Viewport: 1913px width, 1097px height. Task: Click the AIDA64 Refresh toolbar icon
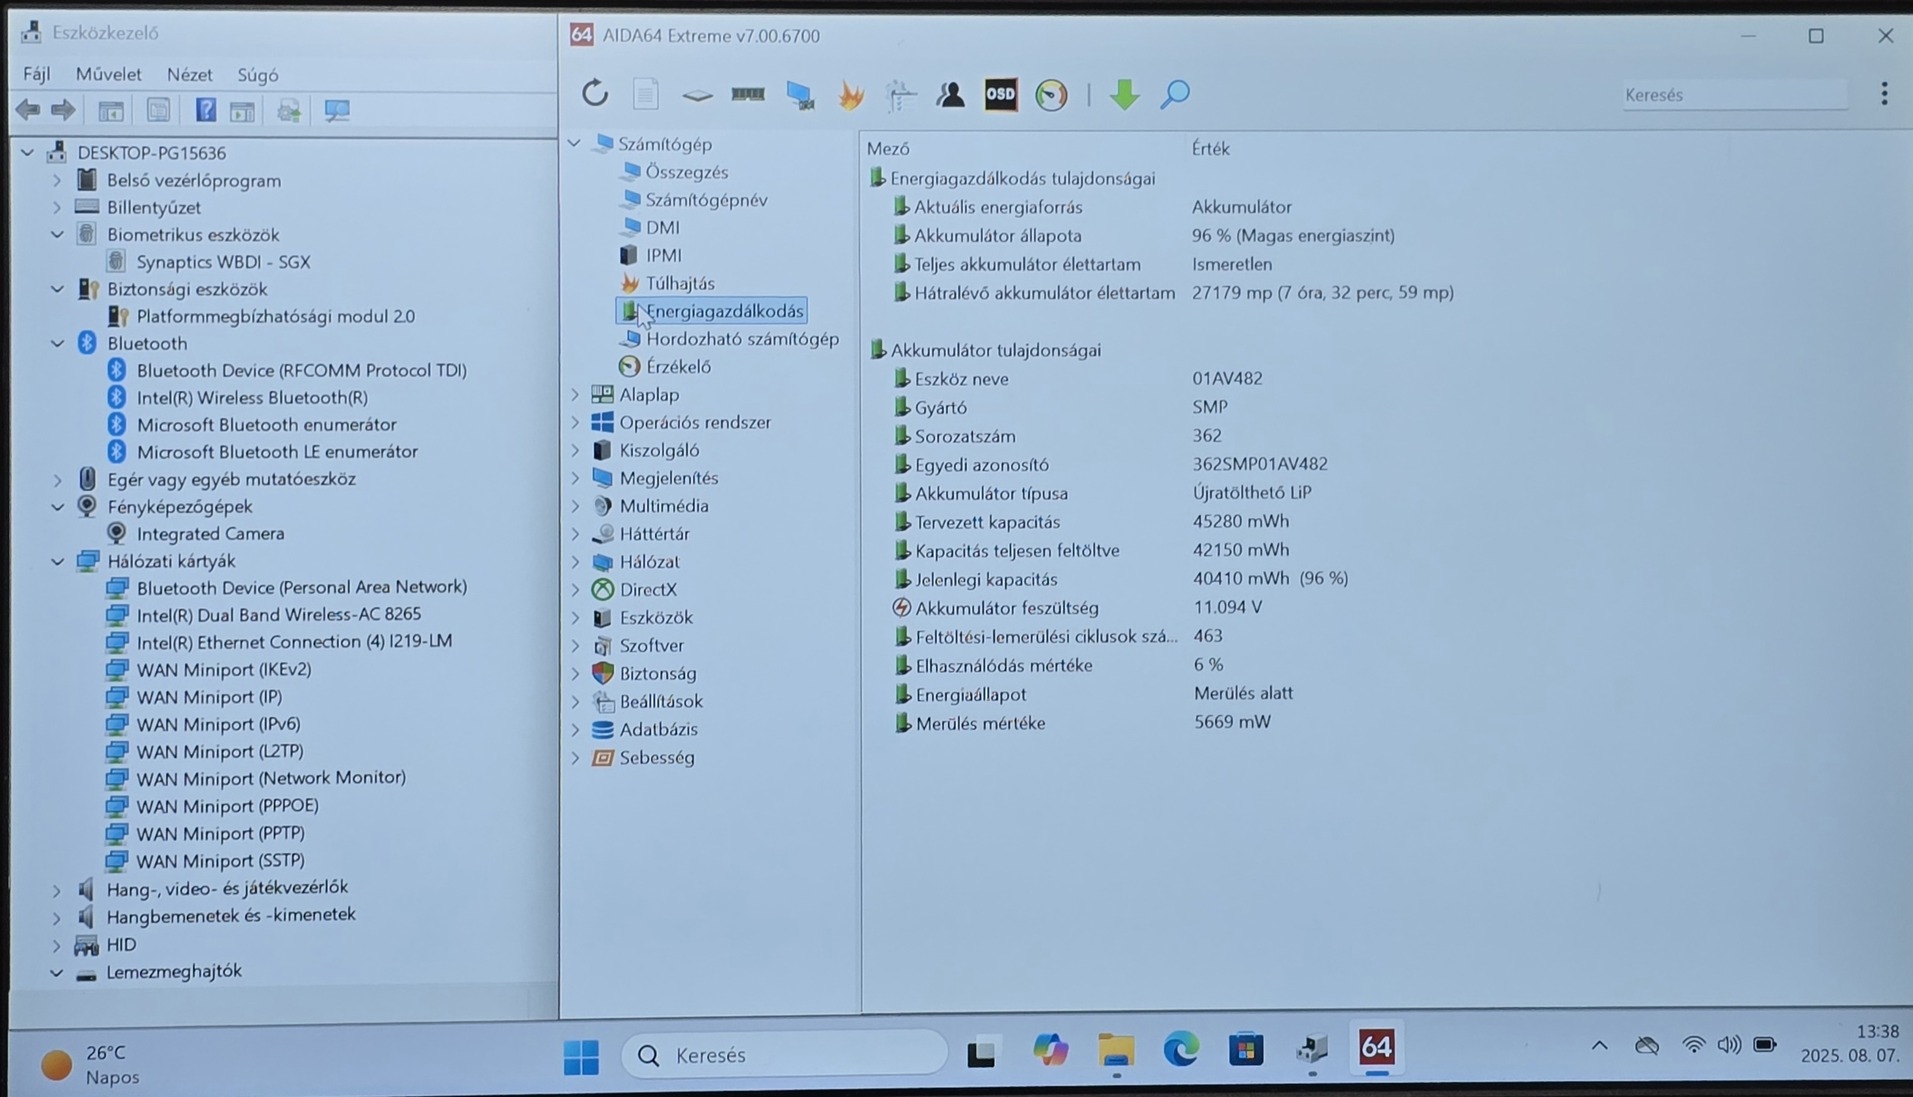click(595, 94)
